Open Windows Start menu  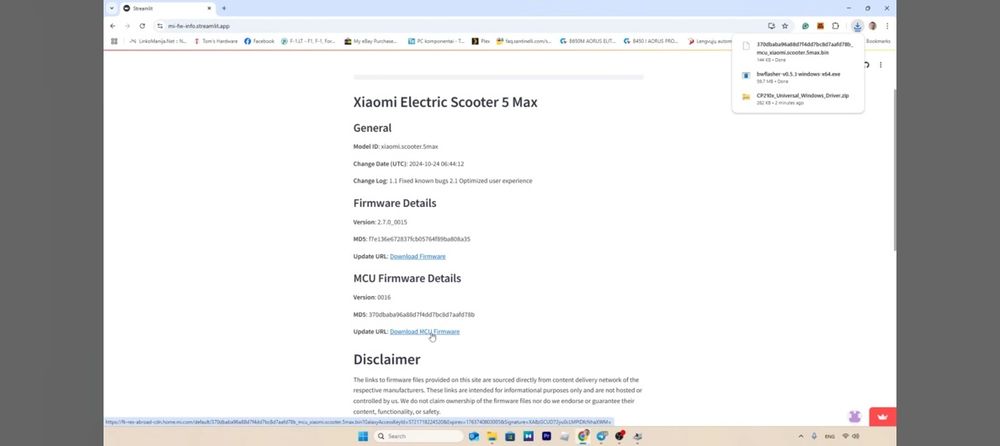363,436
